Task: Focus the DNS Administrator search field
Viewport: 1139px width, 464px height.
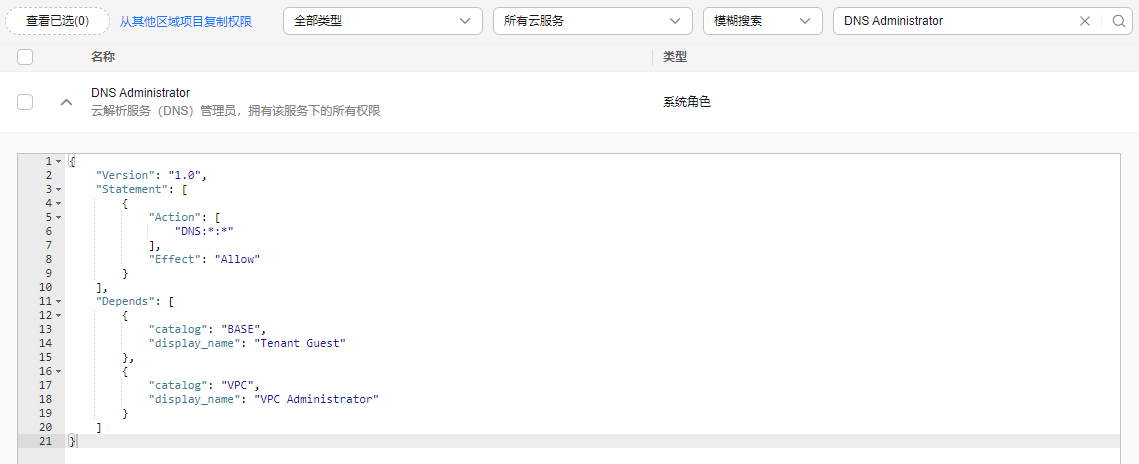Action: (x=955, y=21)
